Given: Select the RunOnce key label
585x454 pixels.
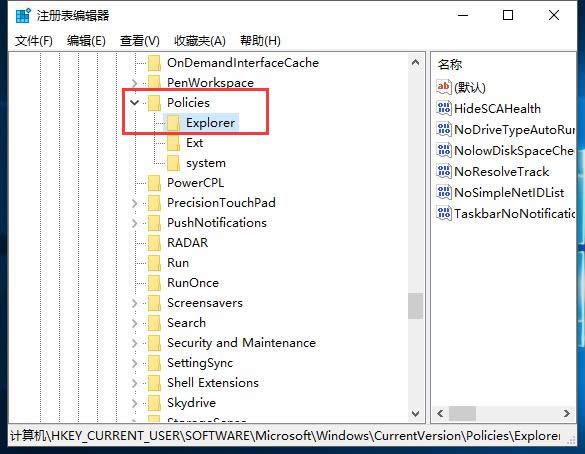Looking at the screenshot, I should pyautogui.click(x=193, y=283).
